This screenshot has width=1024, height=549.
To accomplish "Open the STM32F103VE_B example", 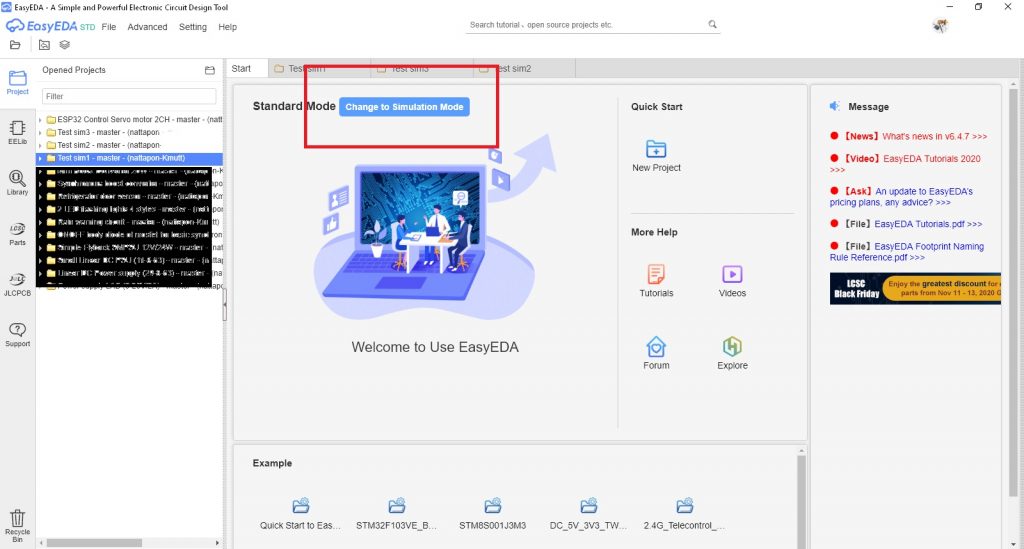I will 396,514.
